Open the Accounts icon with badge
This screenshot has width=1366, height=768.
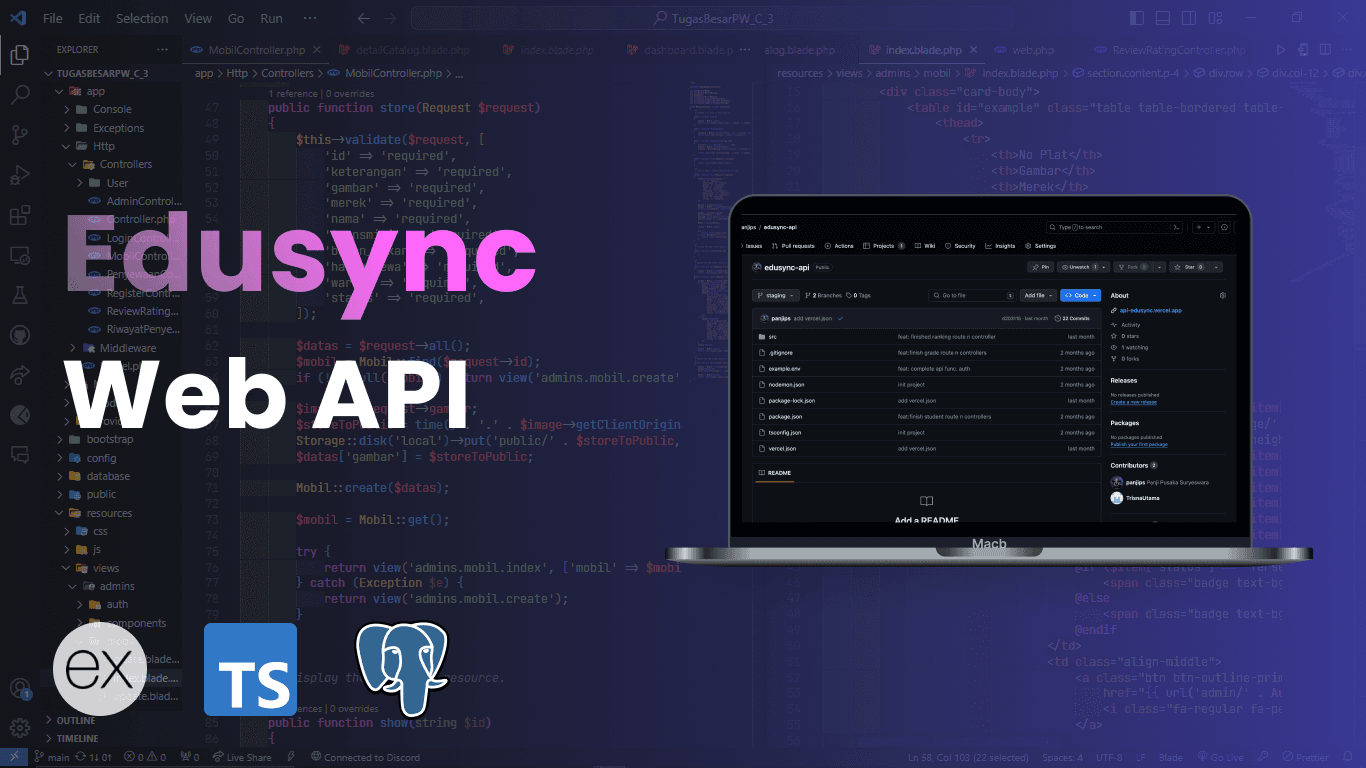(x=19, y=689)
